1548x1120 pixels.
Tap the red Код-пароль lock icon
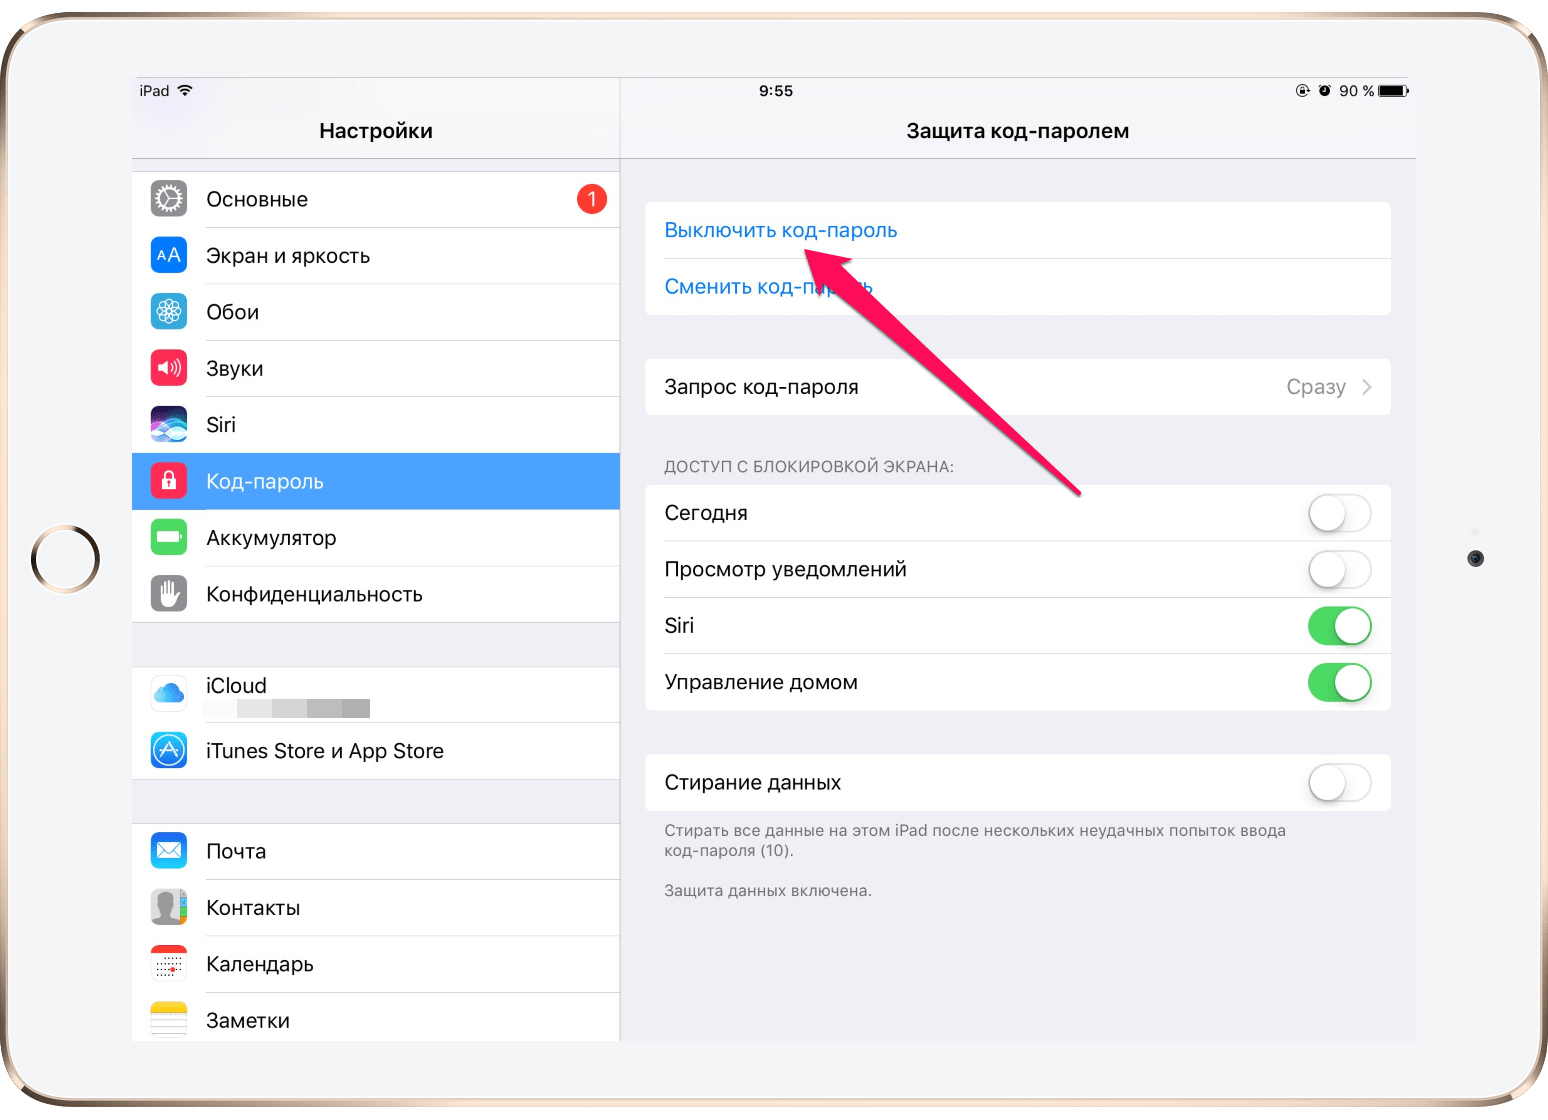[169, 481]
